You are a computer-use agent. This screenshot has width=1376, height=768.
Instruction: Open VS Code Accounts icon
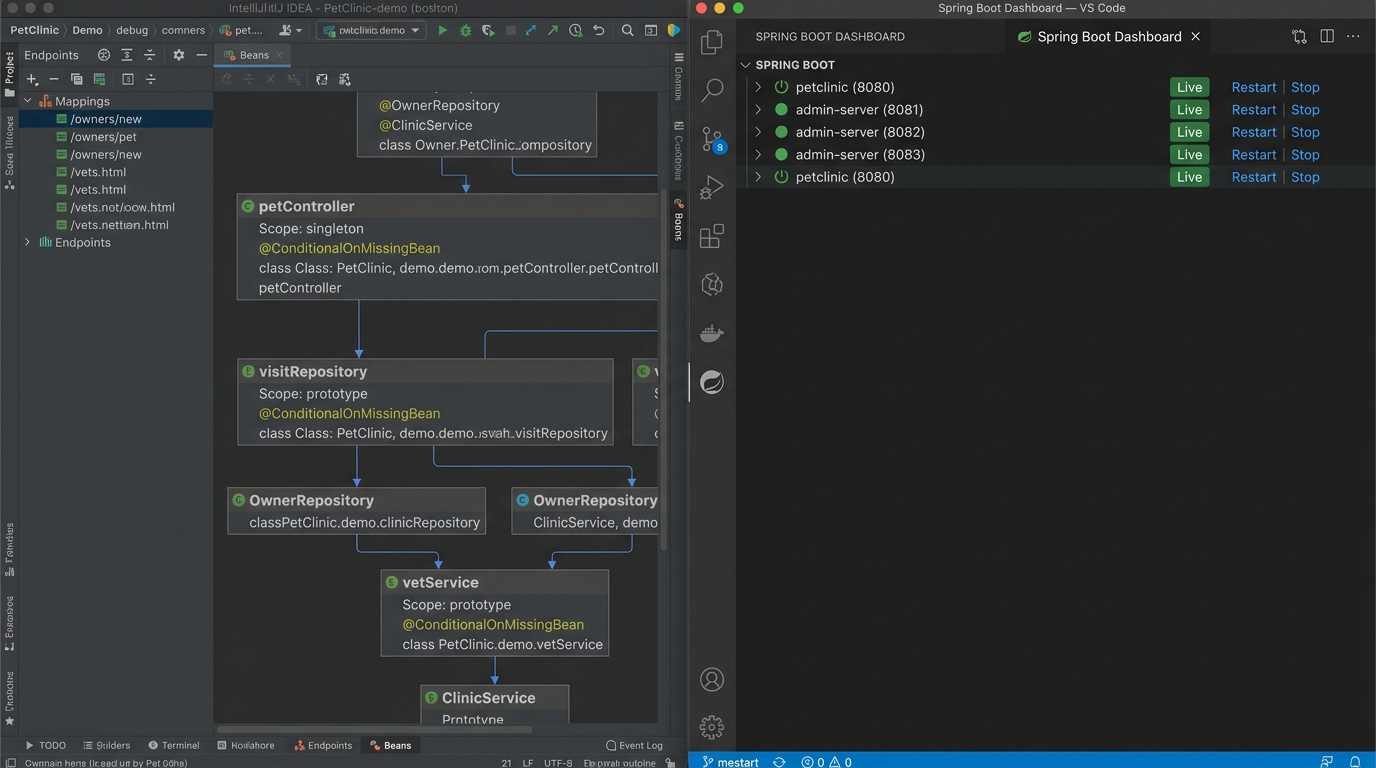(x=712, y=680)
